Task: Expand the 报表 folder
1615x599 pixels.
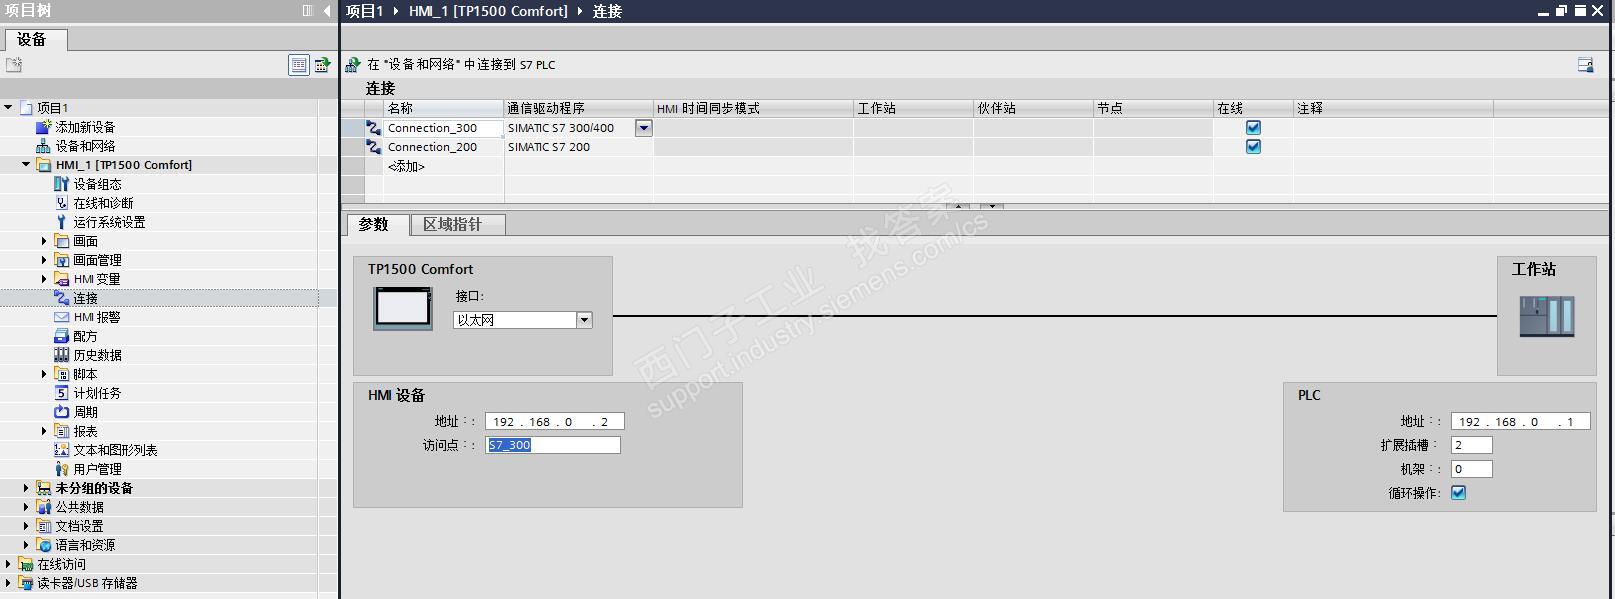Action: 44,431
